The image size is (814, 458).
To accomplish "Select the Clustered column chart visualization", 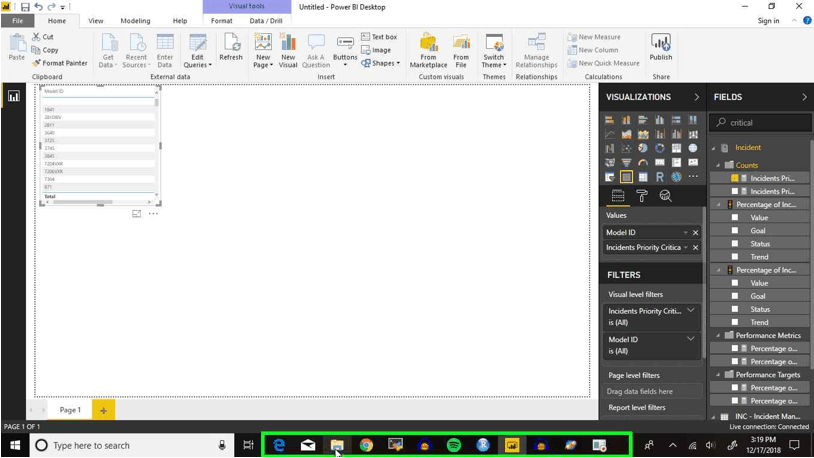I will pyautogui.click(x=659, y=120).
